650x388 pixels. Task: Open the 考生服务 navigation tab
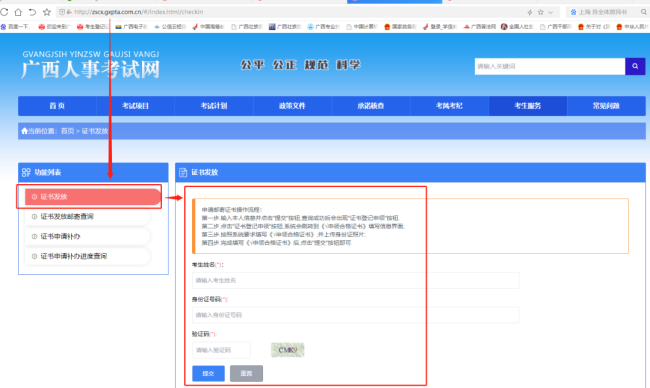click(528, 106)
